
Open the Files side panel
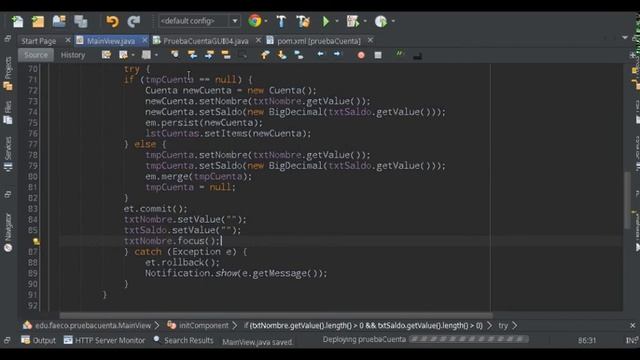8,113
